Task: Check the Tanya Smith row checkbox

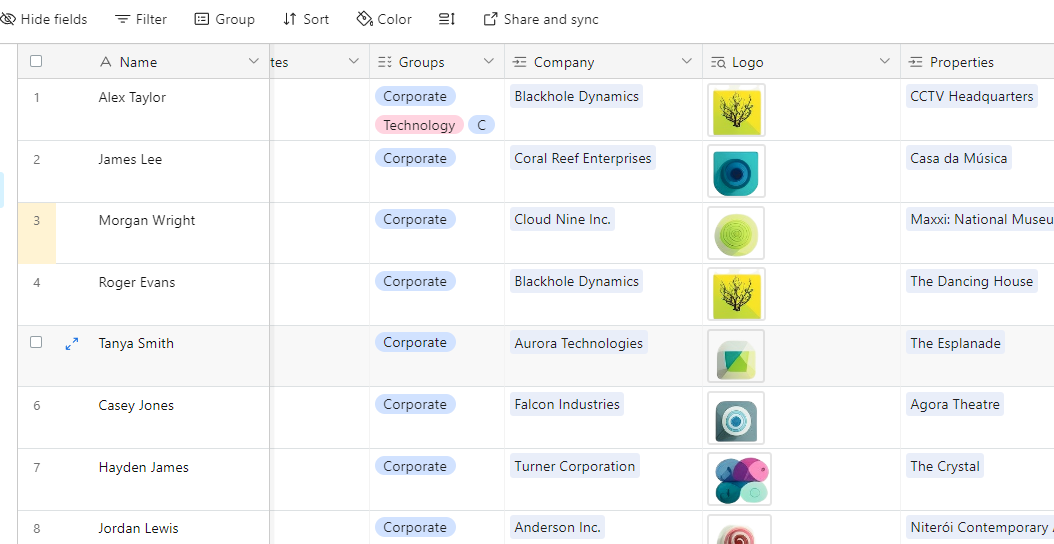Action: (x=36, y=342)
